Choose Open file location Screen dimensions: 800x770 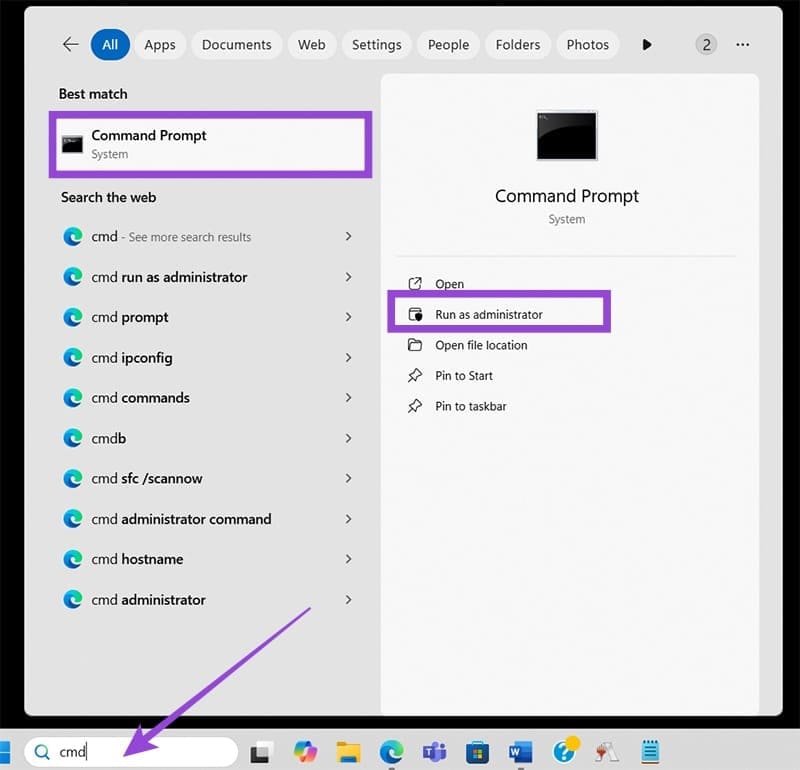481,345
